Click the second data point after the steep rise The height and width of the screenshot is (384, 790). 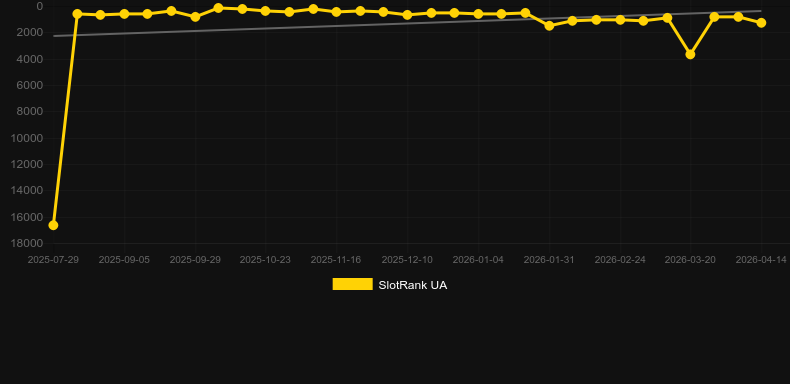pos(100,15)
